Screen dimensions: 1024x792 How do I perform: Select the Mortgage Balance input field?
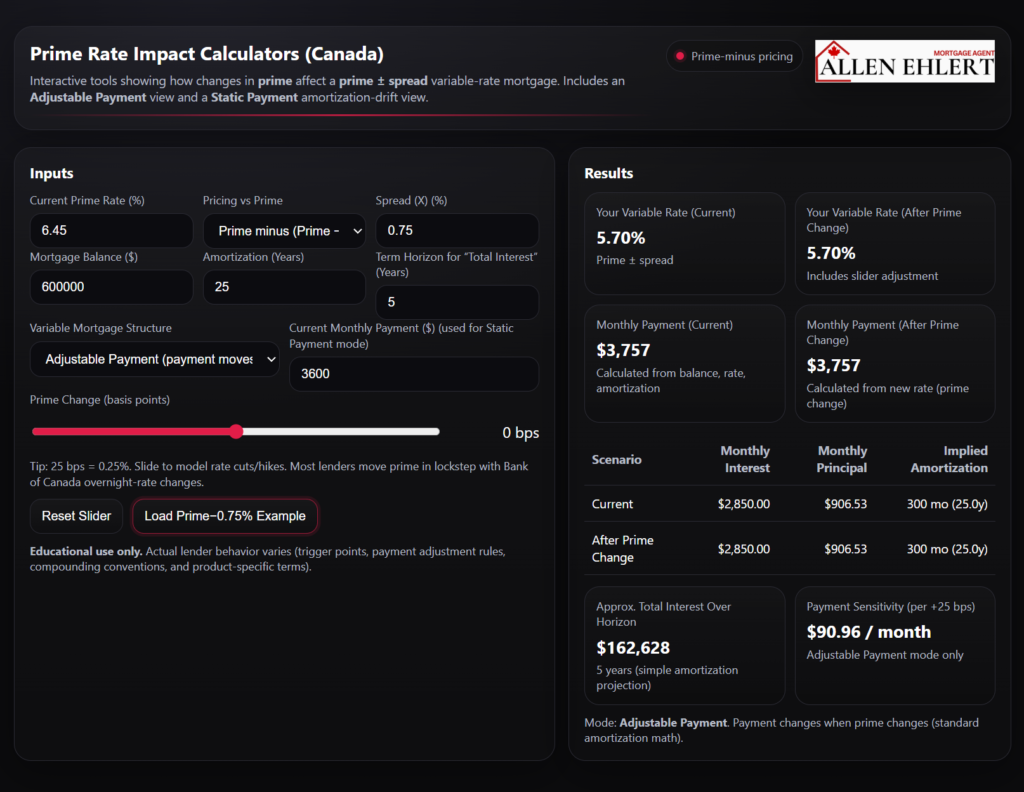(111, 287)
